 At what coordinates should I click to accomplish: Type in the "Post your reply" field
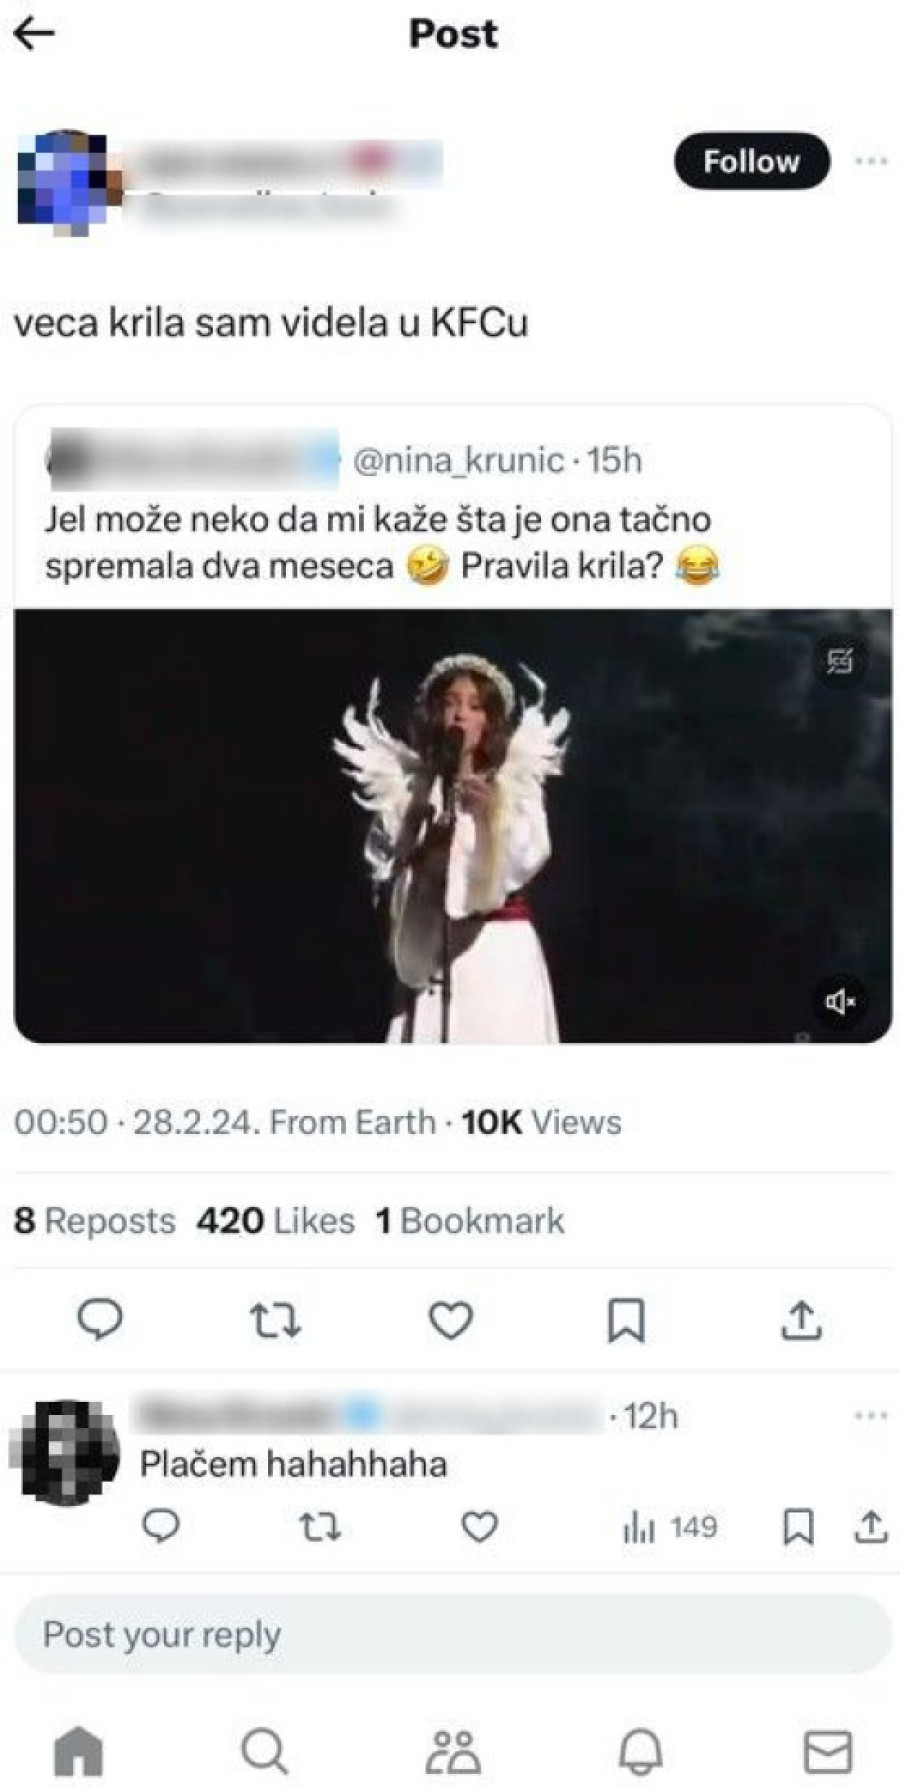[452, 1635]
